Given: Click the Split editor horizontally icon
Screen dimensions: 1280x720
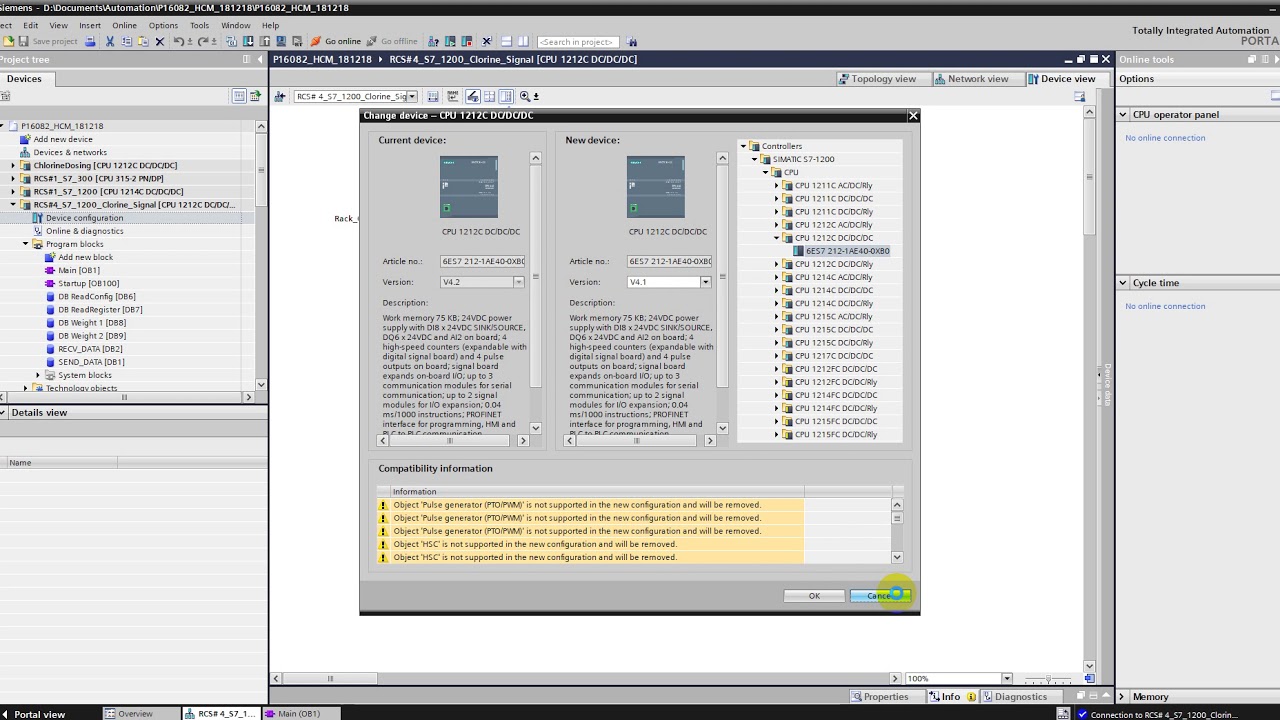Looking at the screenshot, I should point(506,41).
